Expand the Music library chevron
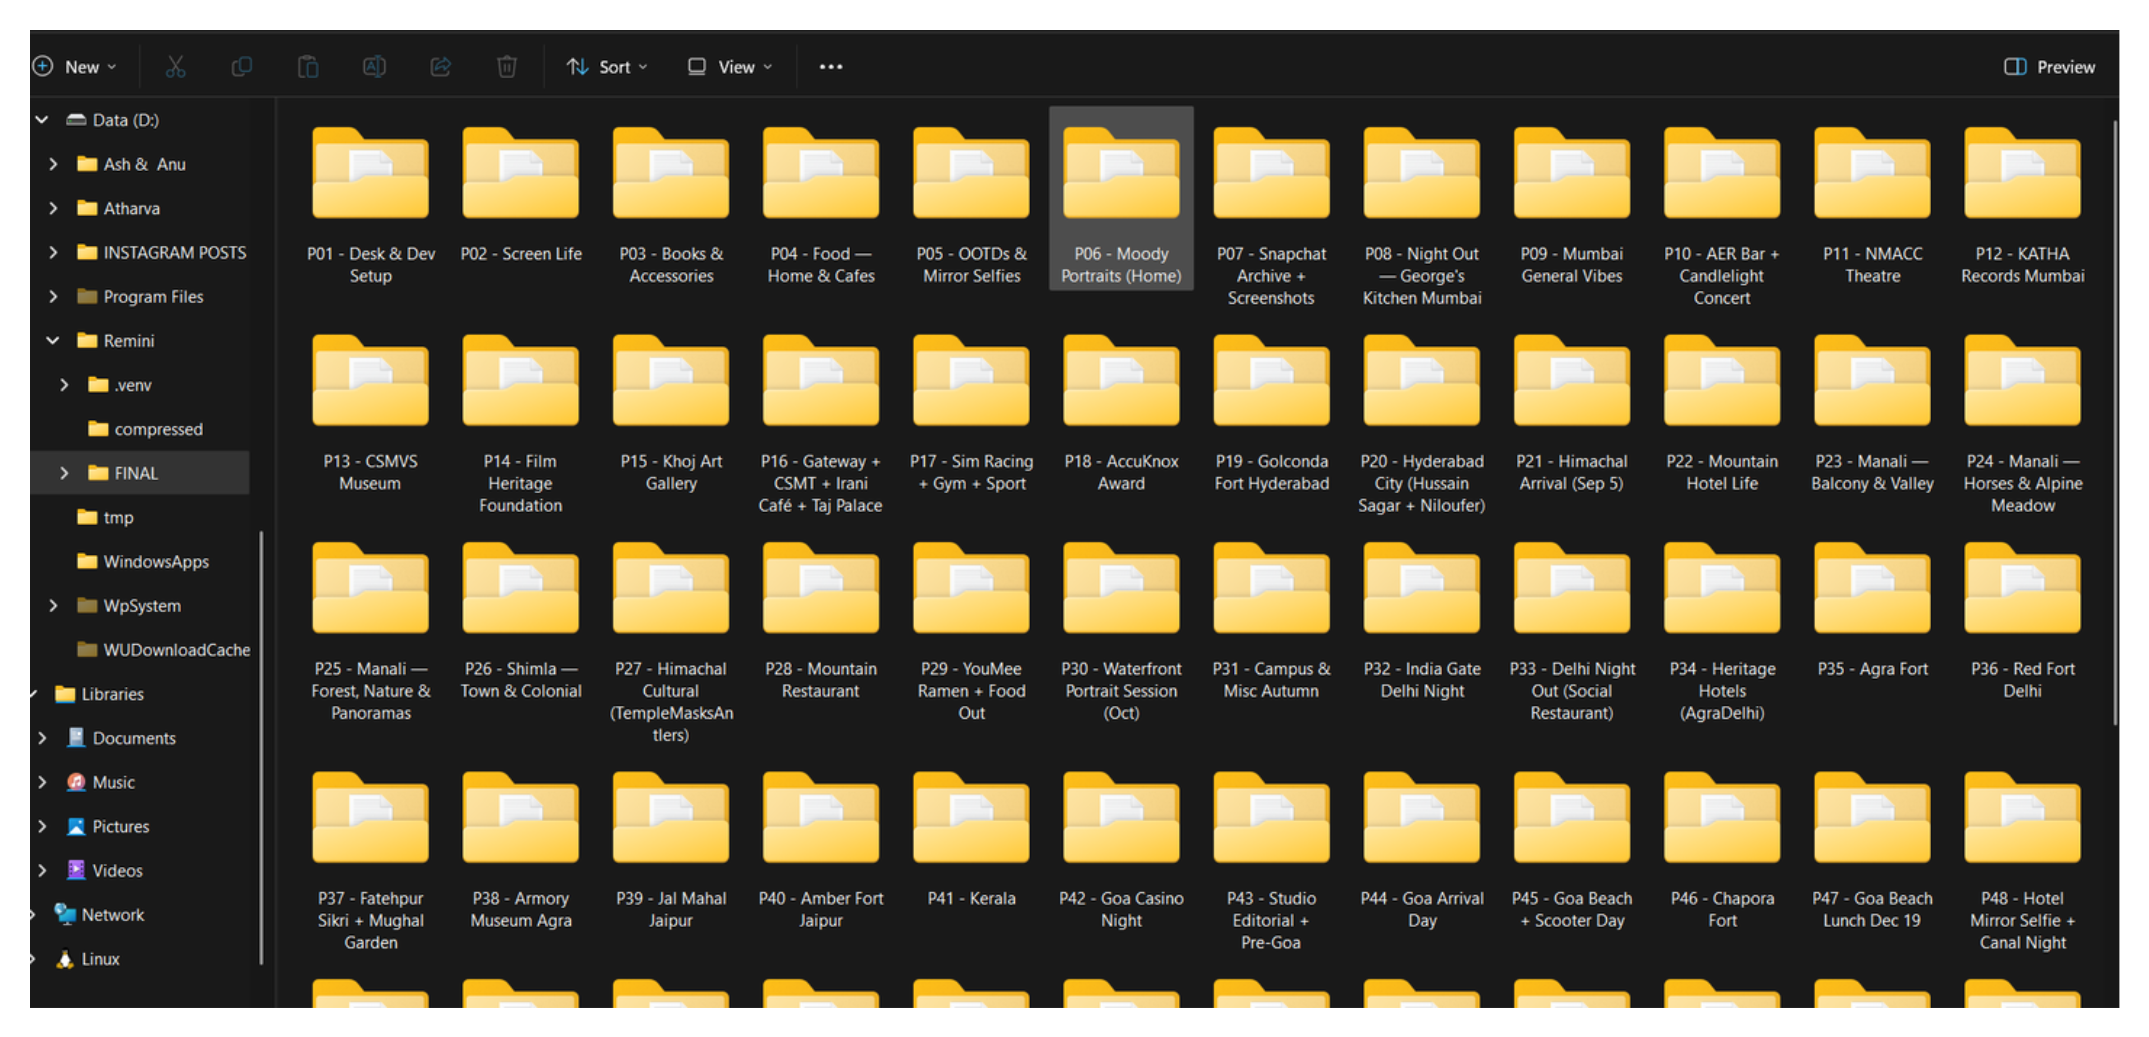 tap(42, 782)
